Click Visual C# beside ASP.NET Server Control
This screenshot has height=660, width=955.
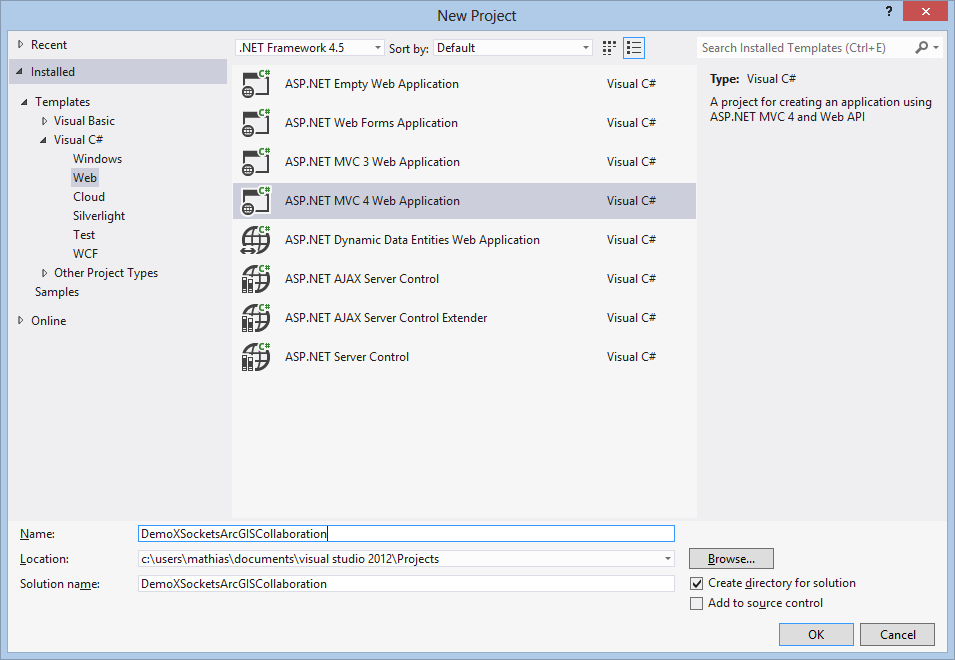click(x=631, y=357)
